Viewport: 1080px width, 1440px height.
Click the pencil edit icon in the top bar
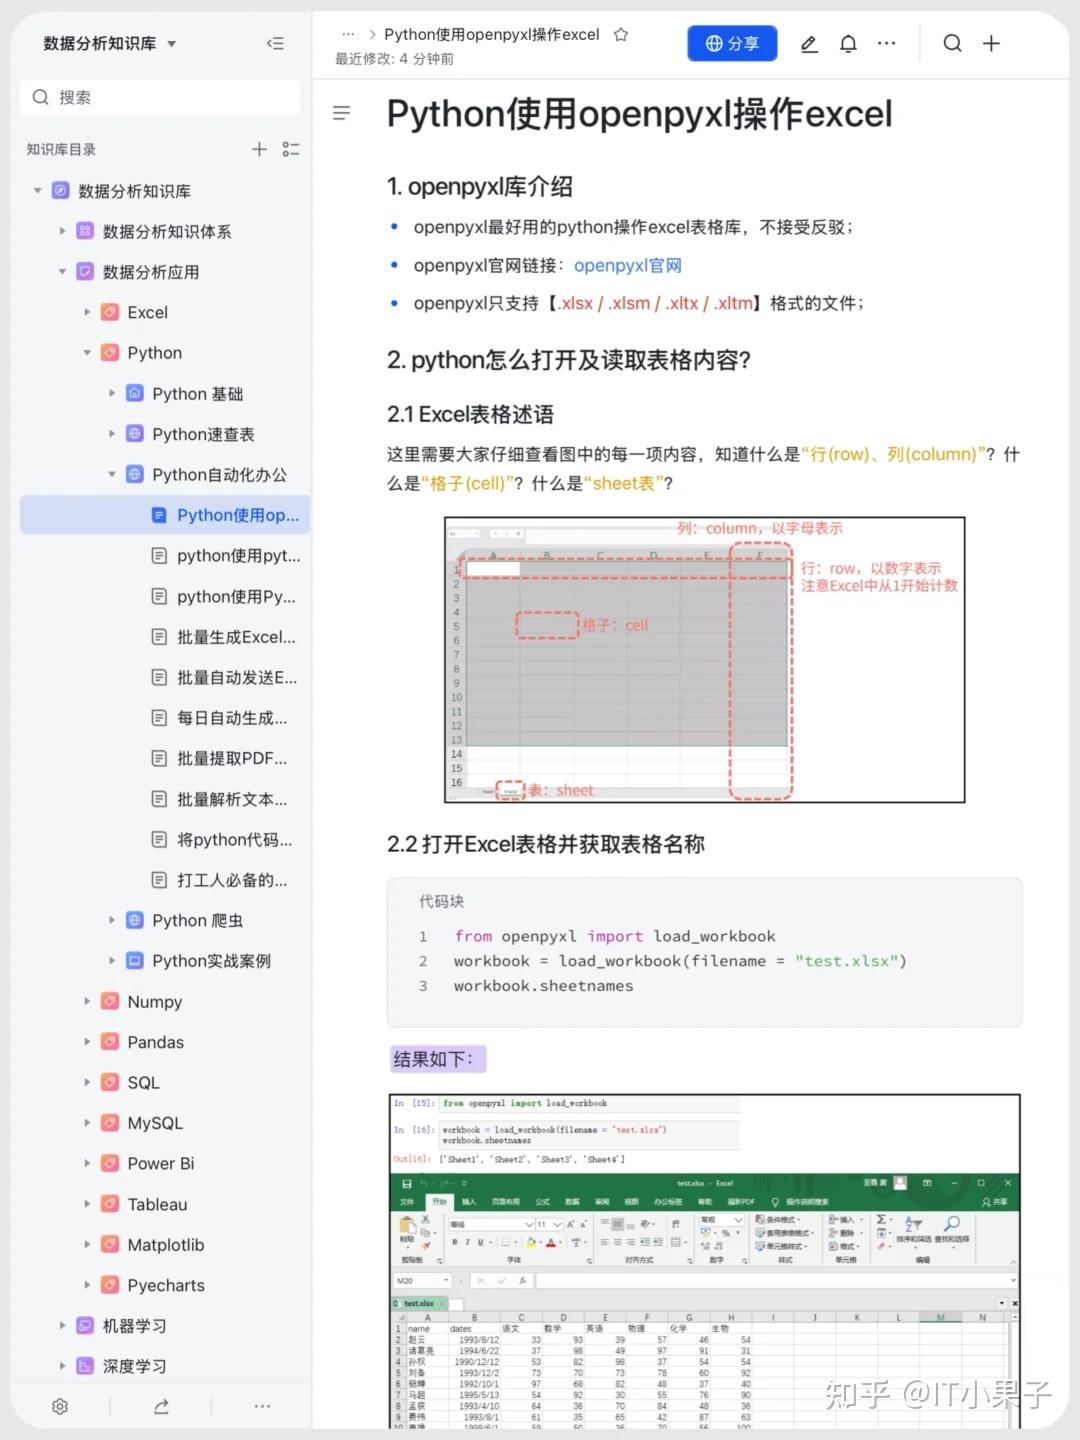809,43
